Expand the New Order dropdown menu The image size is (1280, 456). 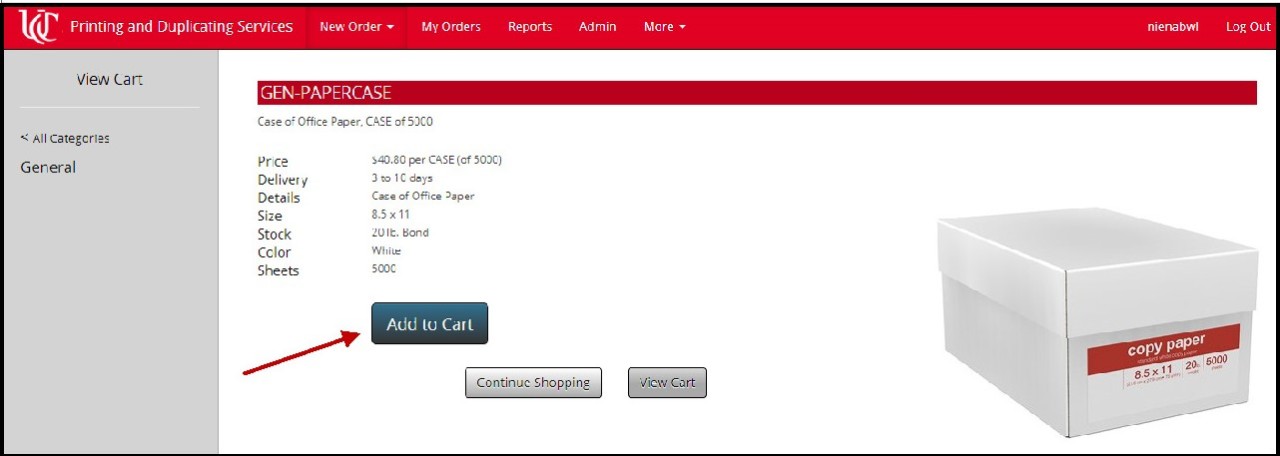click(x=356, y=27)
